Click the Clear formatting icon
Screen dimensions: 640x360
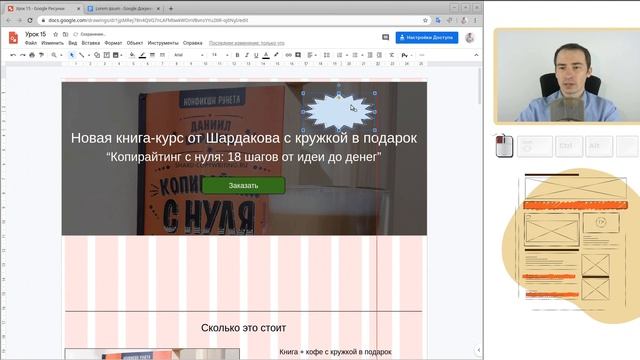[392, 55]
